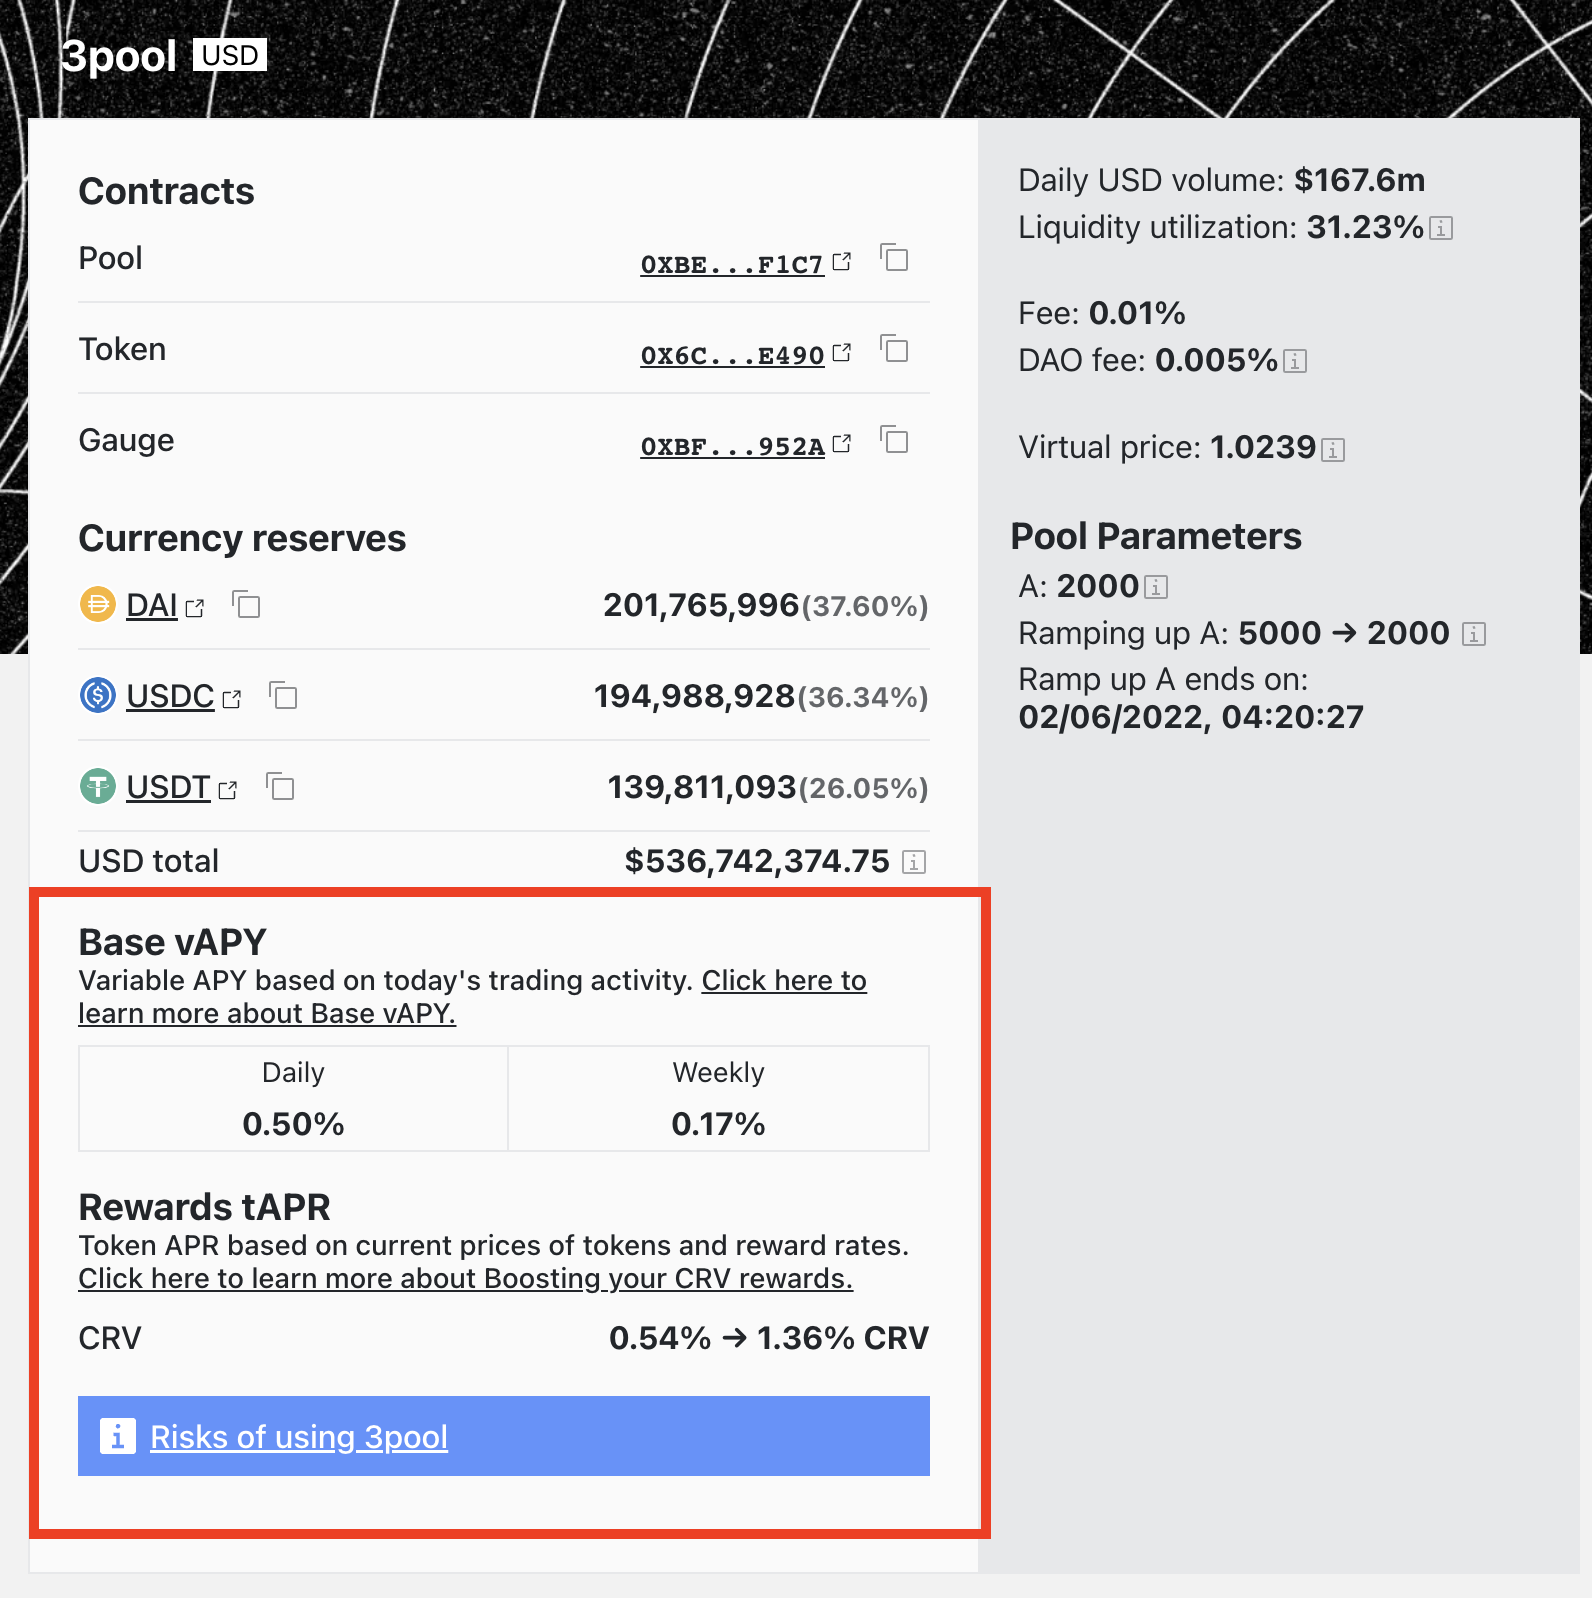The height and width of the screenshot is (1598, 1592).
Task: Copy the USDT token address
Action: (x=280, y=786)
